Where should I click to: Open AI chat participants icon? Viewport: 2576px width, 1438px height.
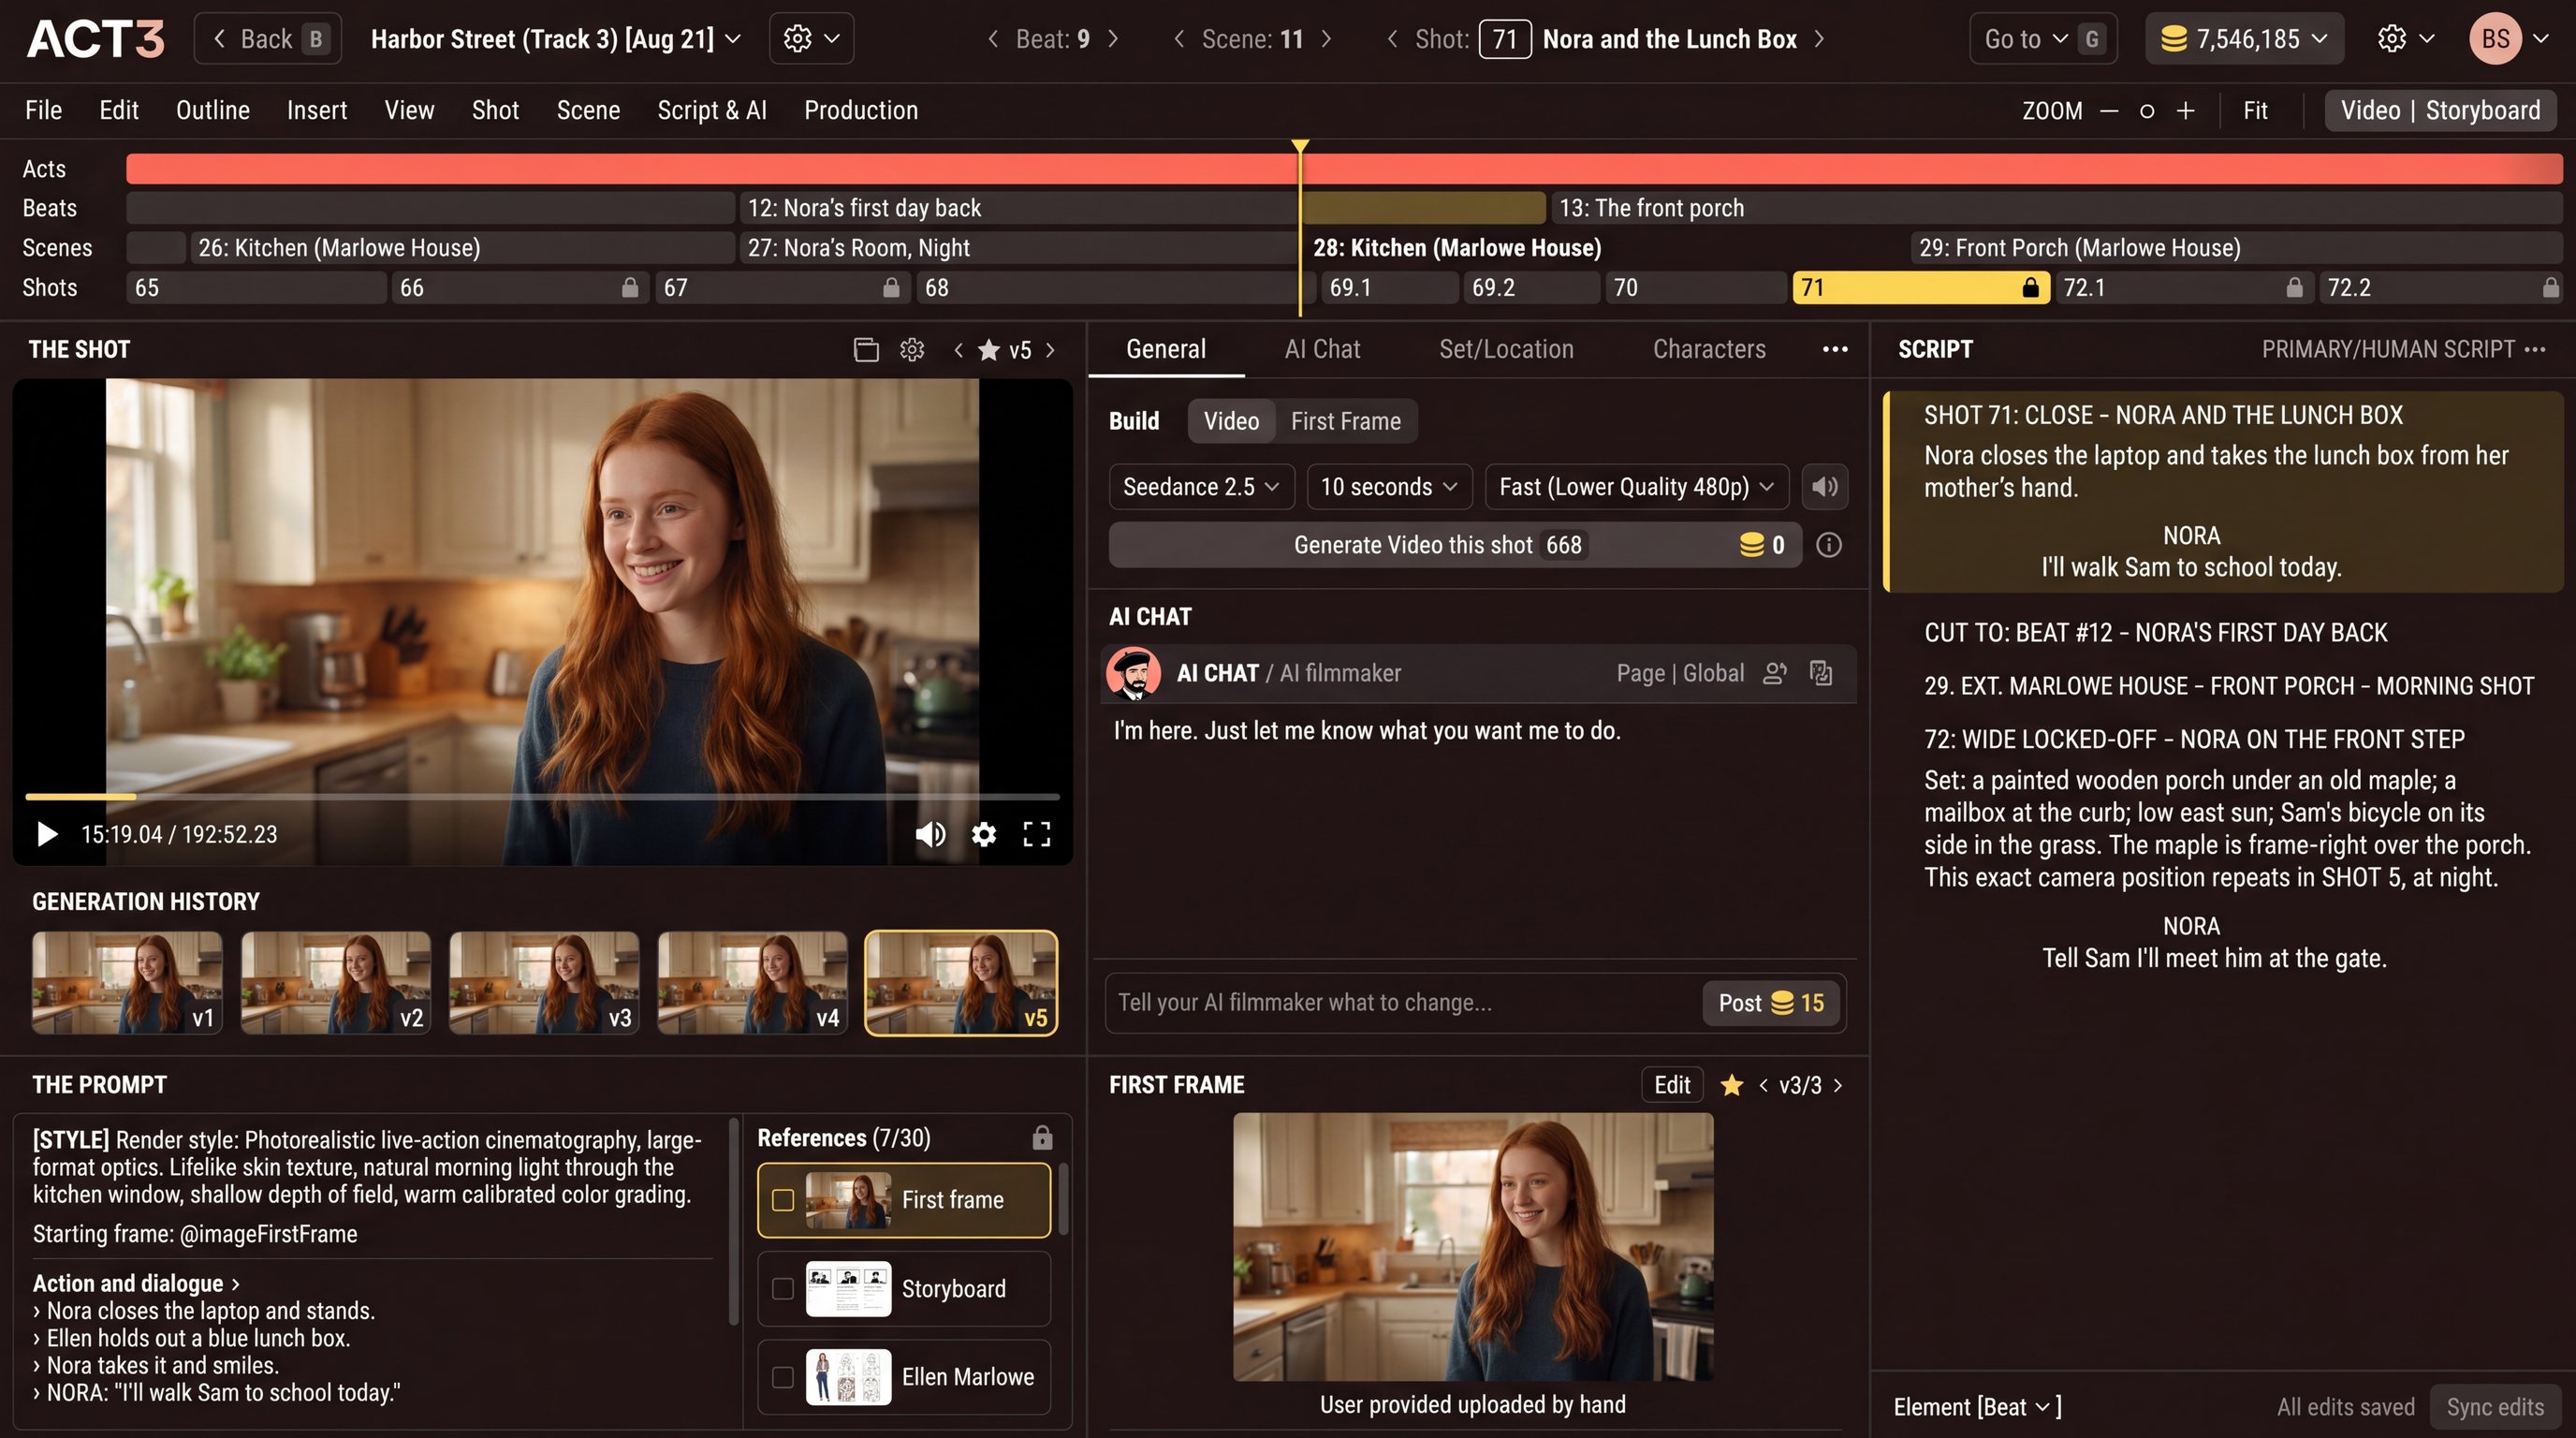(x=1775, y=673)
